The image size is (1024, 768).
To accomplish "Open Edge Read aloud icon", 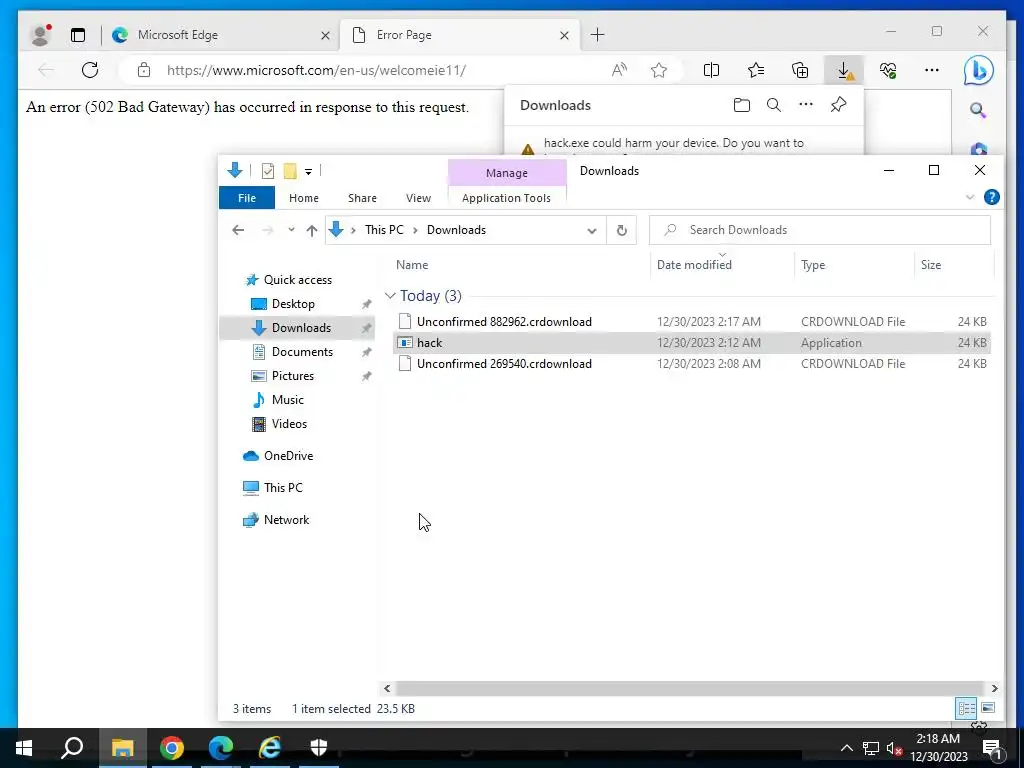I will point(619,70).
